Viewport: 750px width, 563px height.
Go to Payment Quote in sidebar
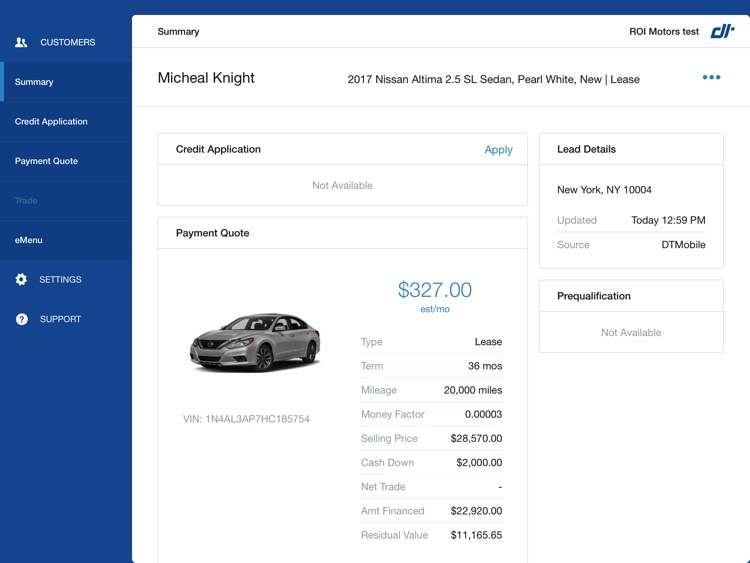point(66,161)
